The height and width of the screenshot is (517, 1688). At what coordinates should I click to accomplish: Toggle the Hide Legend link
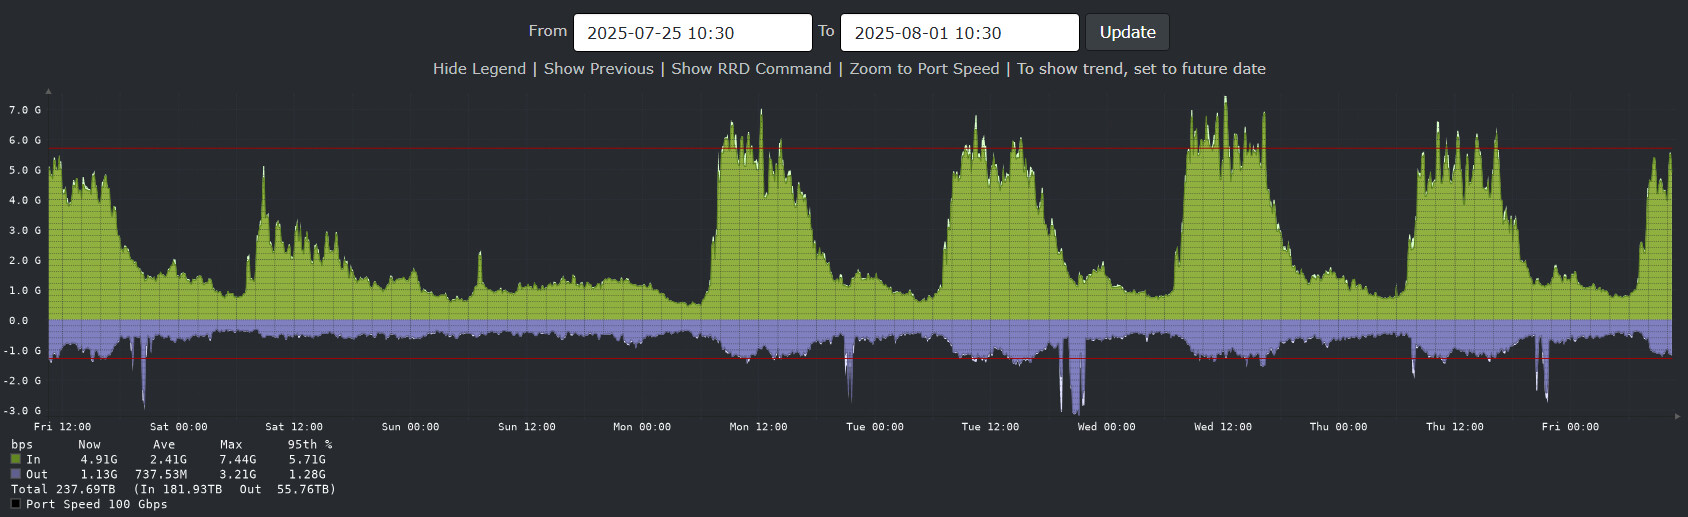tap(479, 69)
